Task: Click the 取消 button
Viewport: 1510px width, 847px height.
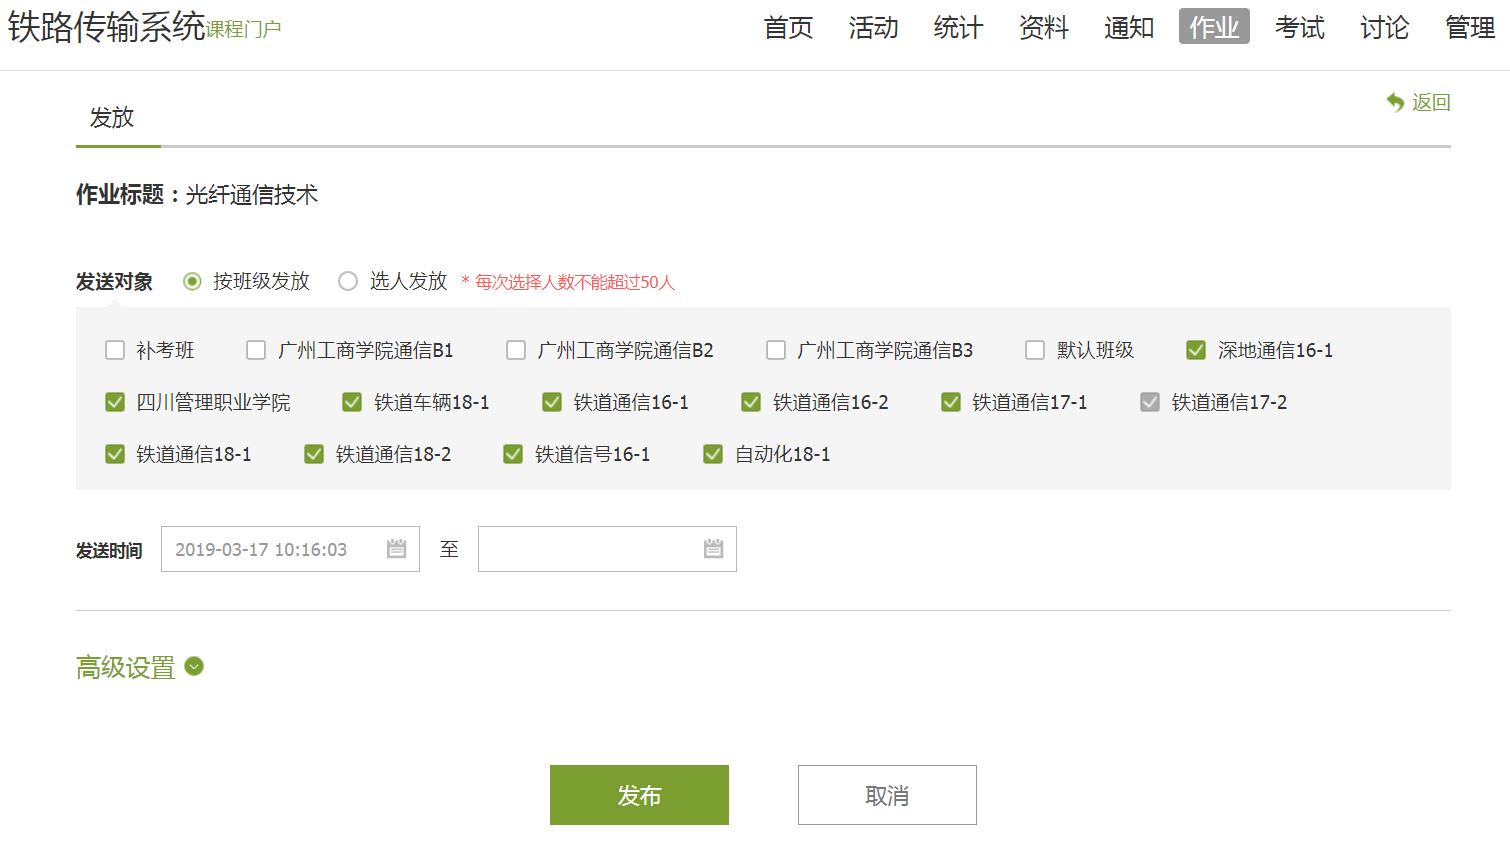Action: click(887, 795)
